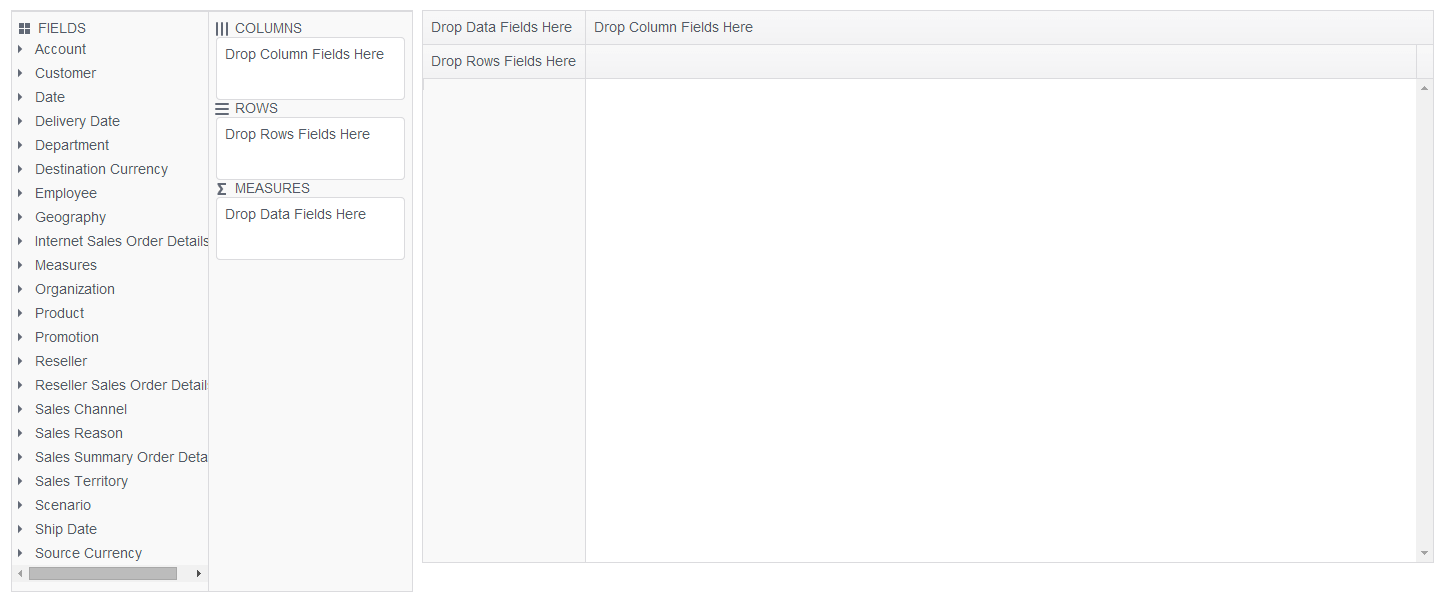Click the expand arrow beside Product

21,313
